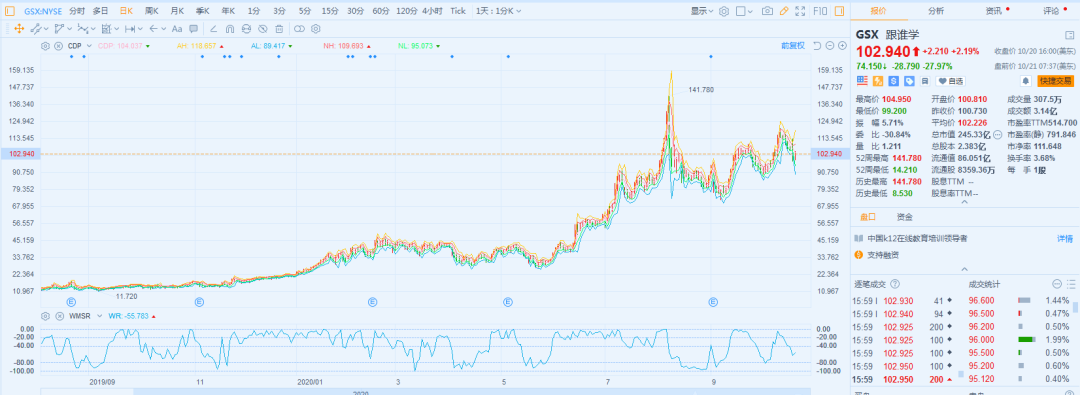Open the 评论 comments tab

coord(1051,11)
